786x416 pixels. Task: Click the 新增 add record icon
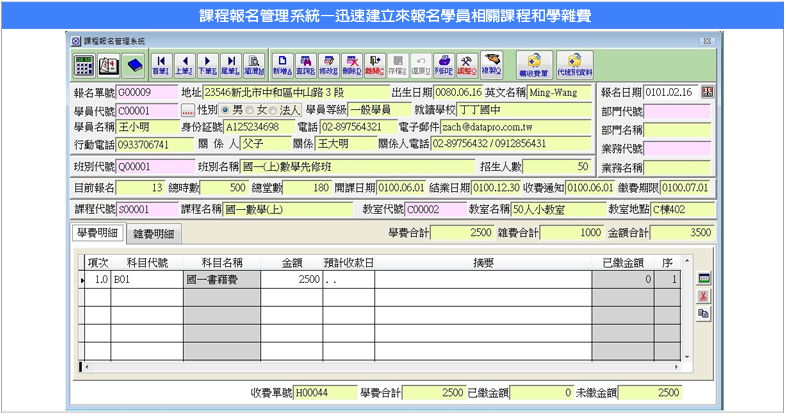279,65
